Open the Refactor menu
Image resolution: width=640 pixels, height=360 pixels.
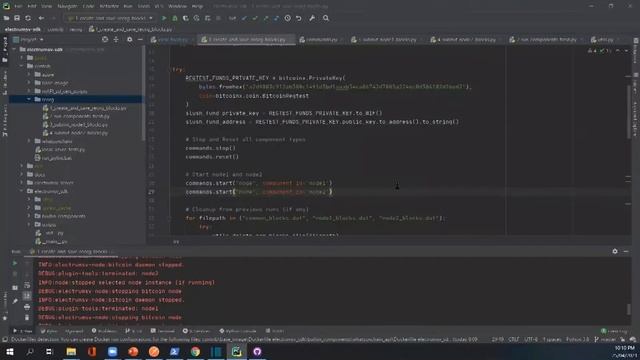[x=109, y=6]
